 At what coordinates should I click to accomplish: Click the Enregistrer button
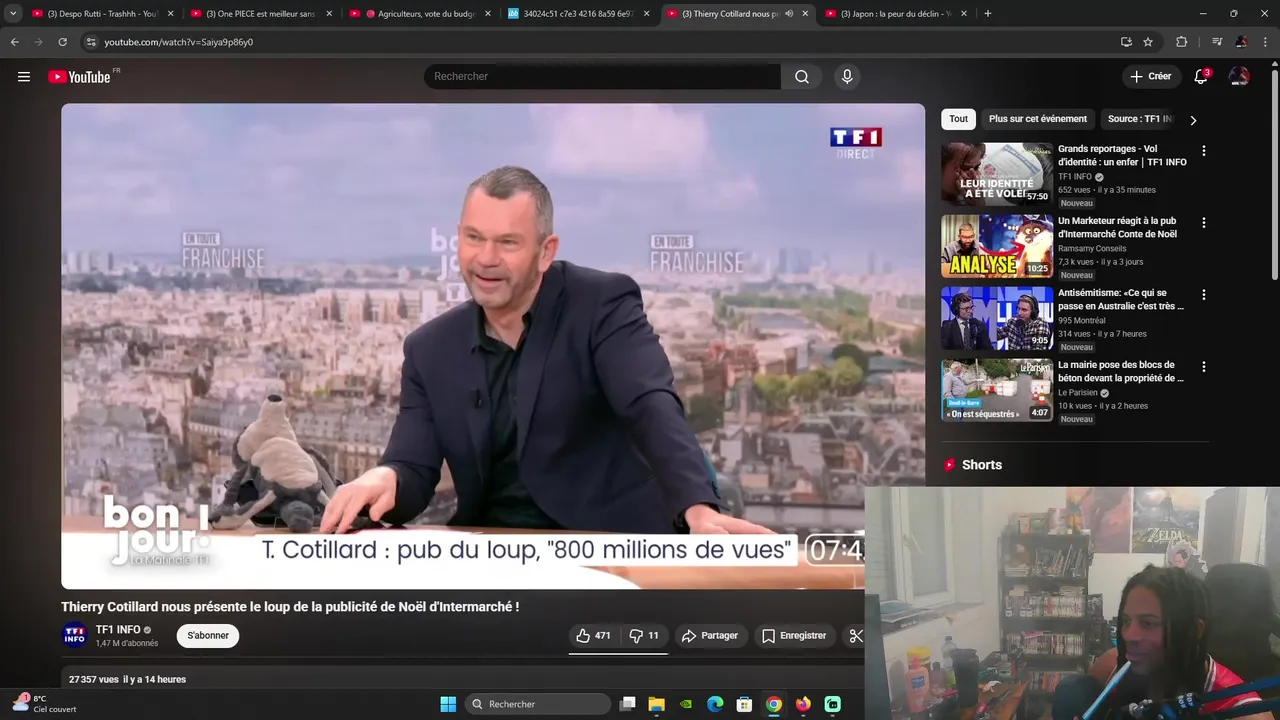(794, 635)
